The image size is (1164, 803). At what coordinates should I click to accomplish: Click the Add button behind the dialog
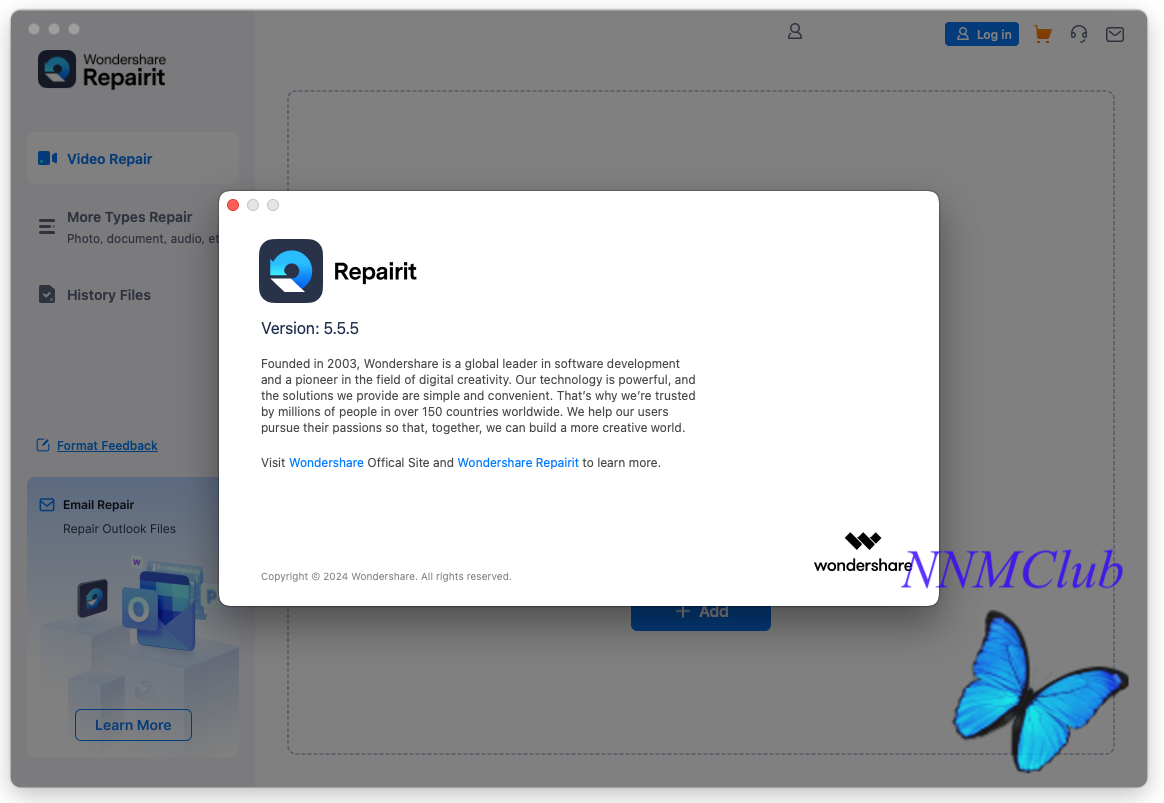click(701, 616)
